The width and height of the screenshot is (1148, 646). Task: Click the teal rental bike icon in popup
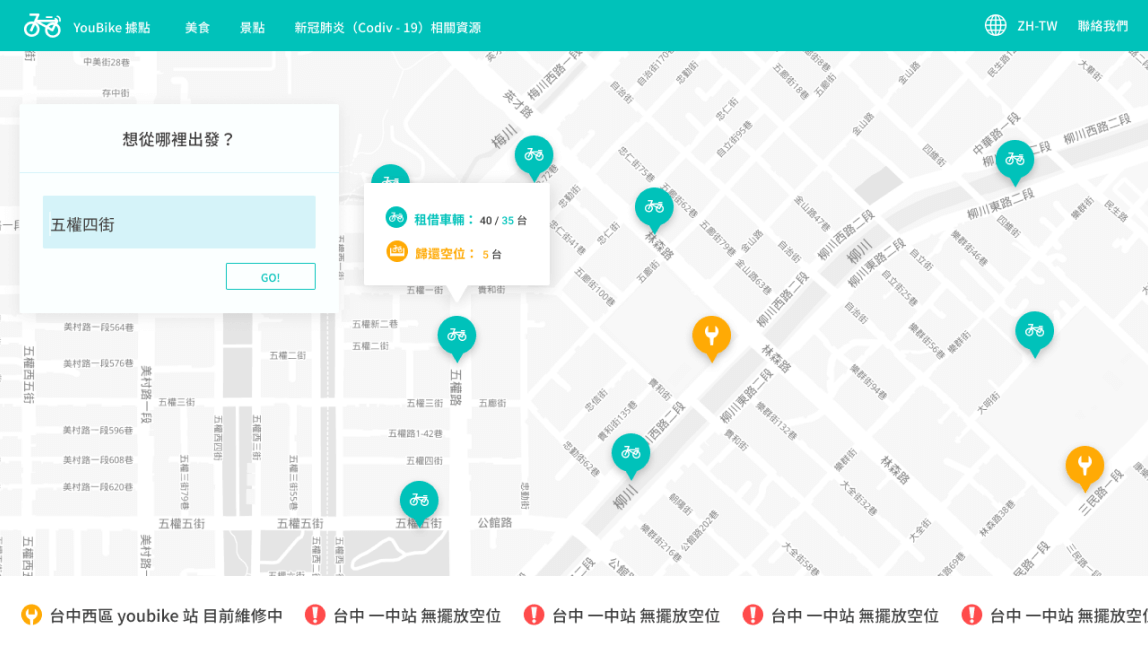396,218
